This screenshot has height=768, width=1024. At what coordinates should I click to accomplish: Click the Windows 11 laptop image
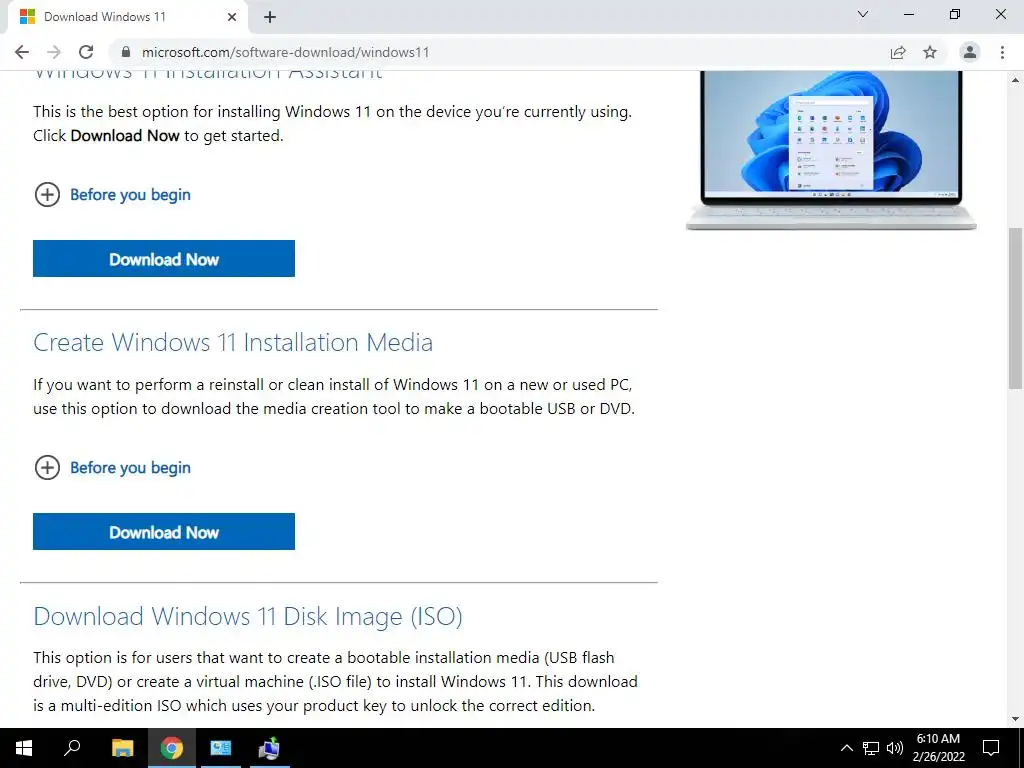pyautogui.click(x=831, y=150)
